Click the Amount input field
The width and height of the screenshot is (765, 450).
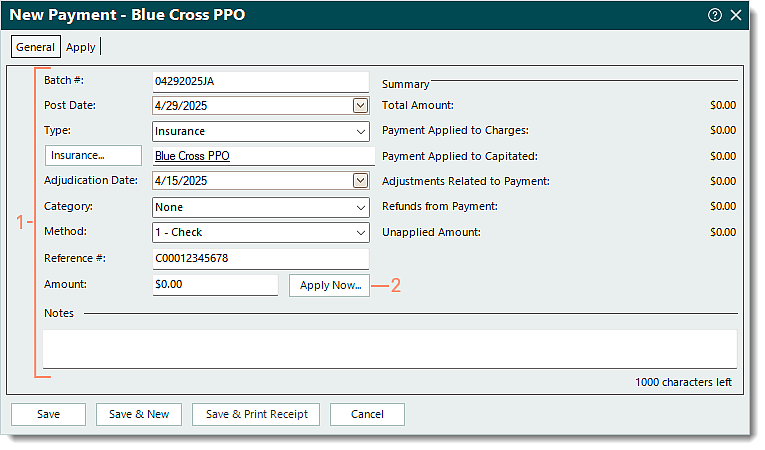tap(215, 285)
